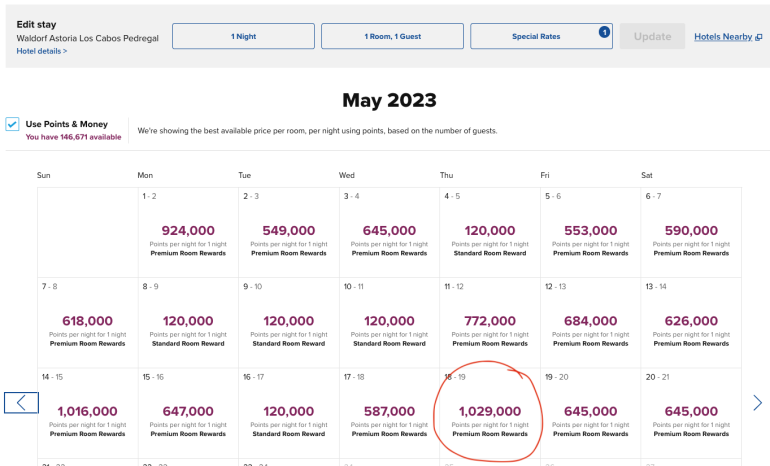Expand the 1 Room, 1 Guest selector

pos(392,36)
